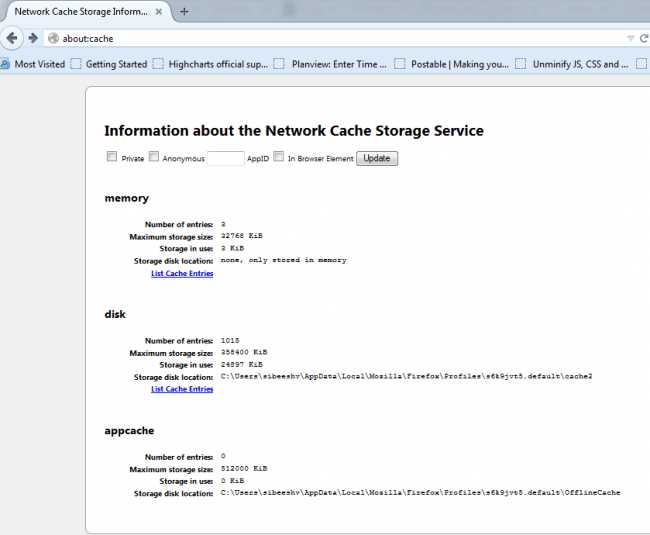Screen dimensions: 650x535
Task: Click the Postable bookmark page icon
Action: click(x=400, y=64)
